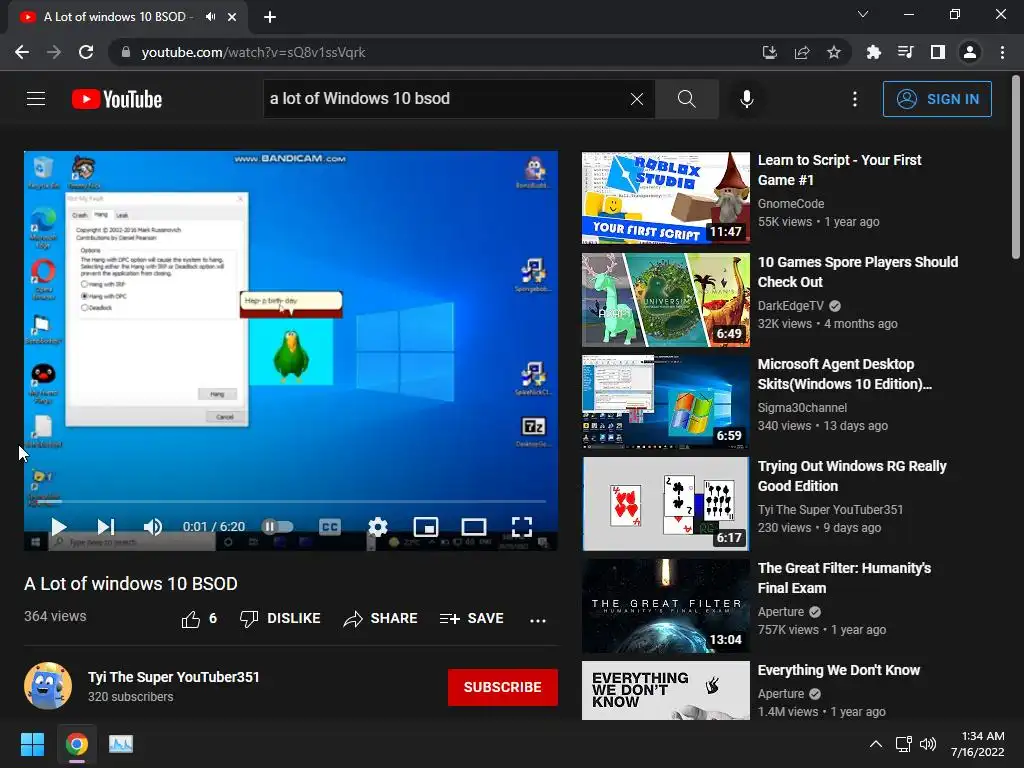Open the player settings gear

(x=377, y=526)
